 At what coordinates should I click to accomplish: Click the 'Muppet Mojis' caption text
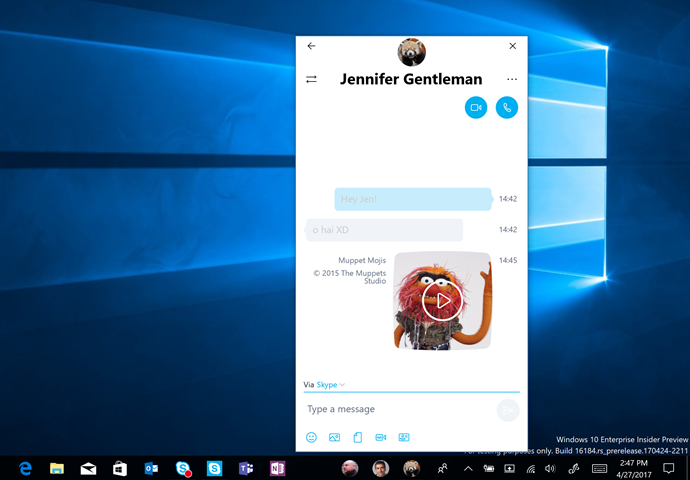click(x=362, y=260)
